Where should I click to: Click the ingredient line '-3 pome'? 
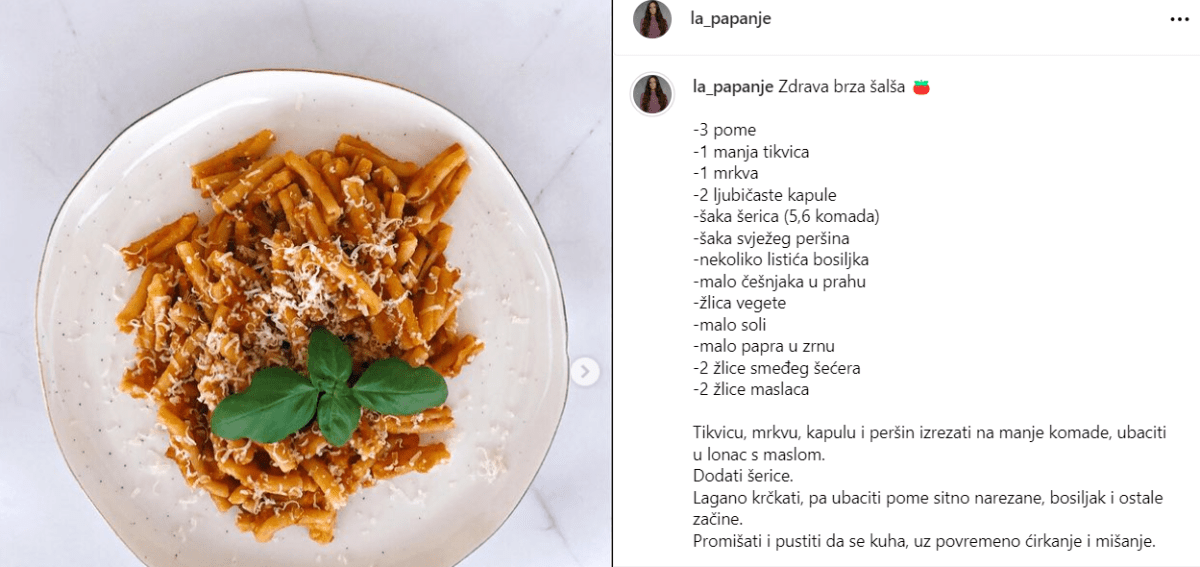(x=724, y=130)
